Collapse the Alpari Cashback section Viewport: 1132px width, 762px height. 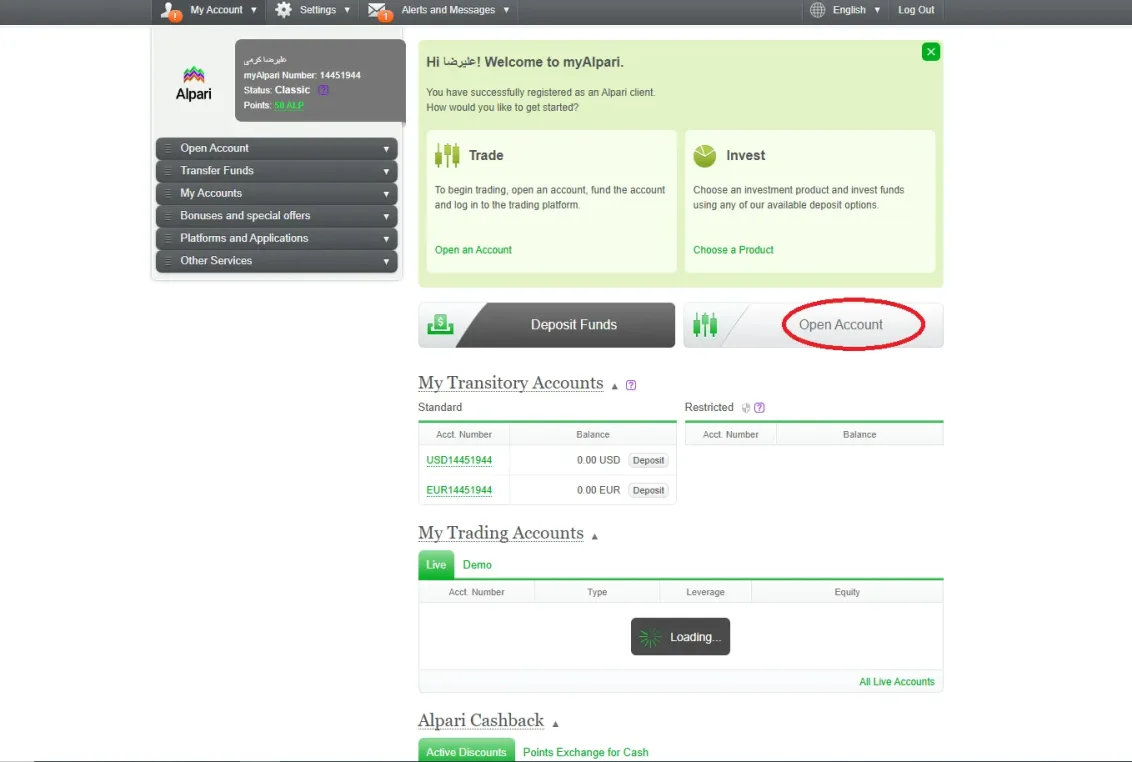(555, 724)
